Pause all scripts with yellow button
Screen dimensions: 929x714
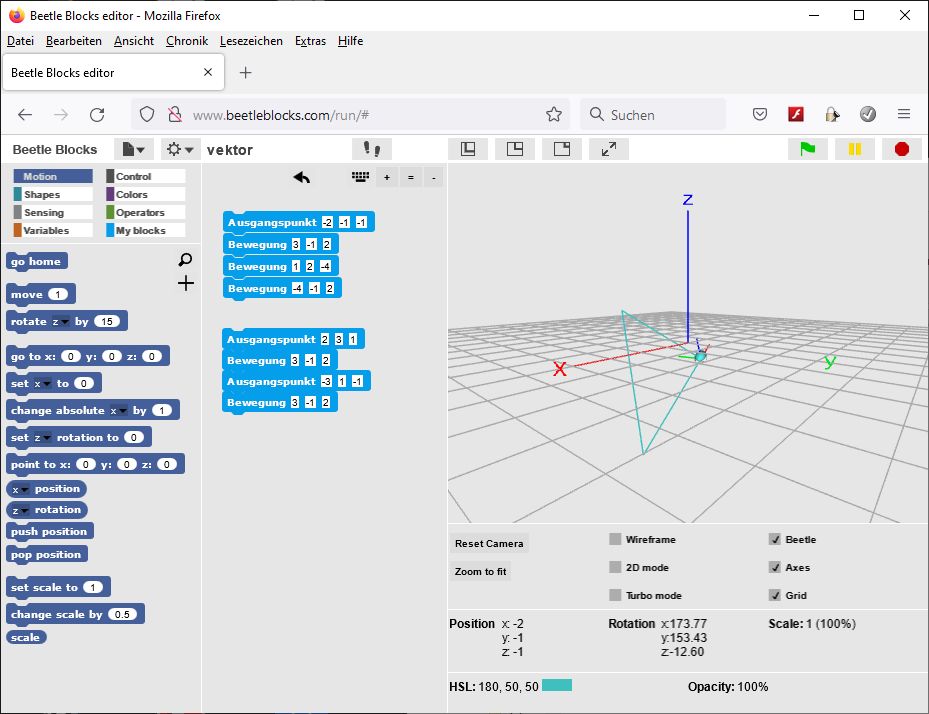(854, 149)
